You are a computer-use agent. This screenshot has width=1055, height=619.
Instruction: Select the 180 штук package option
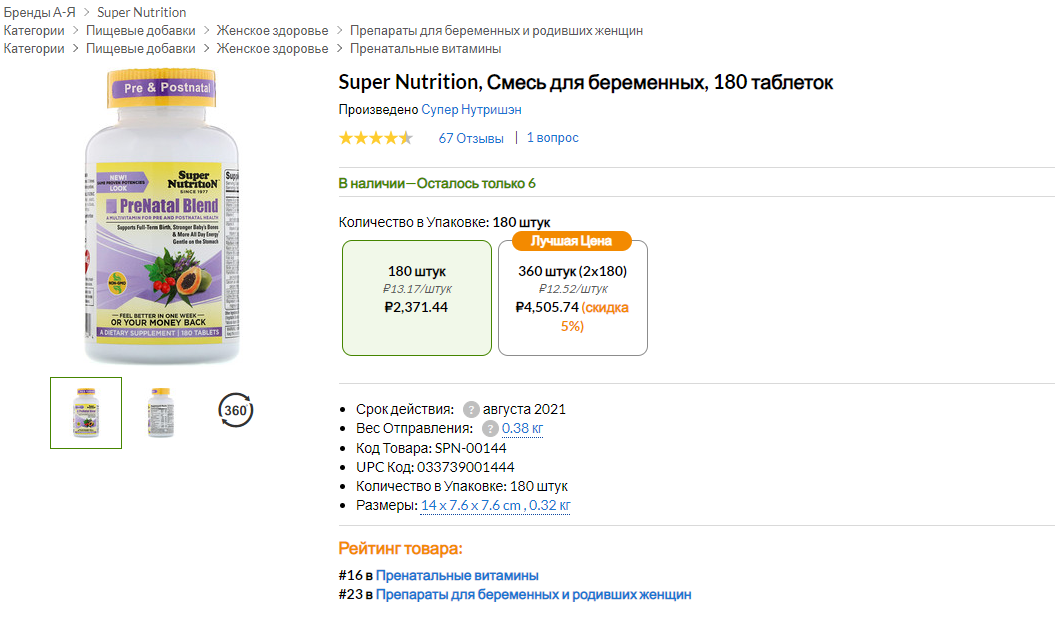[417, 297]
